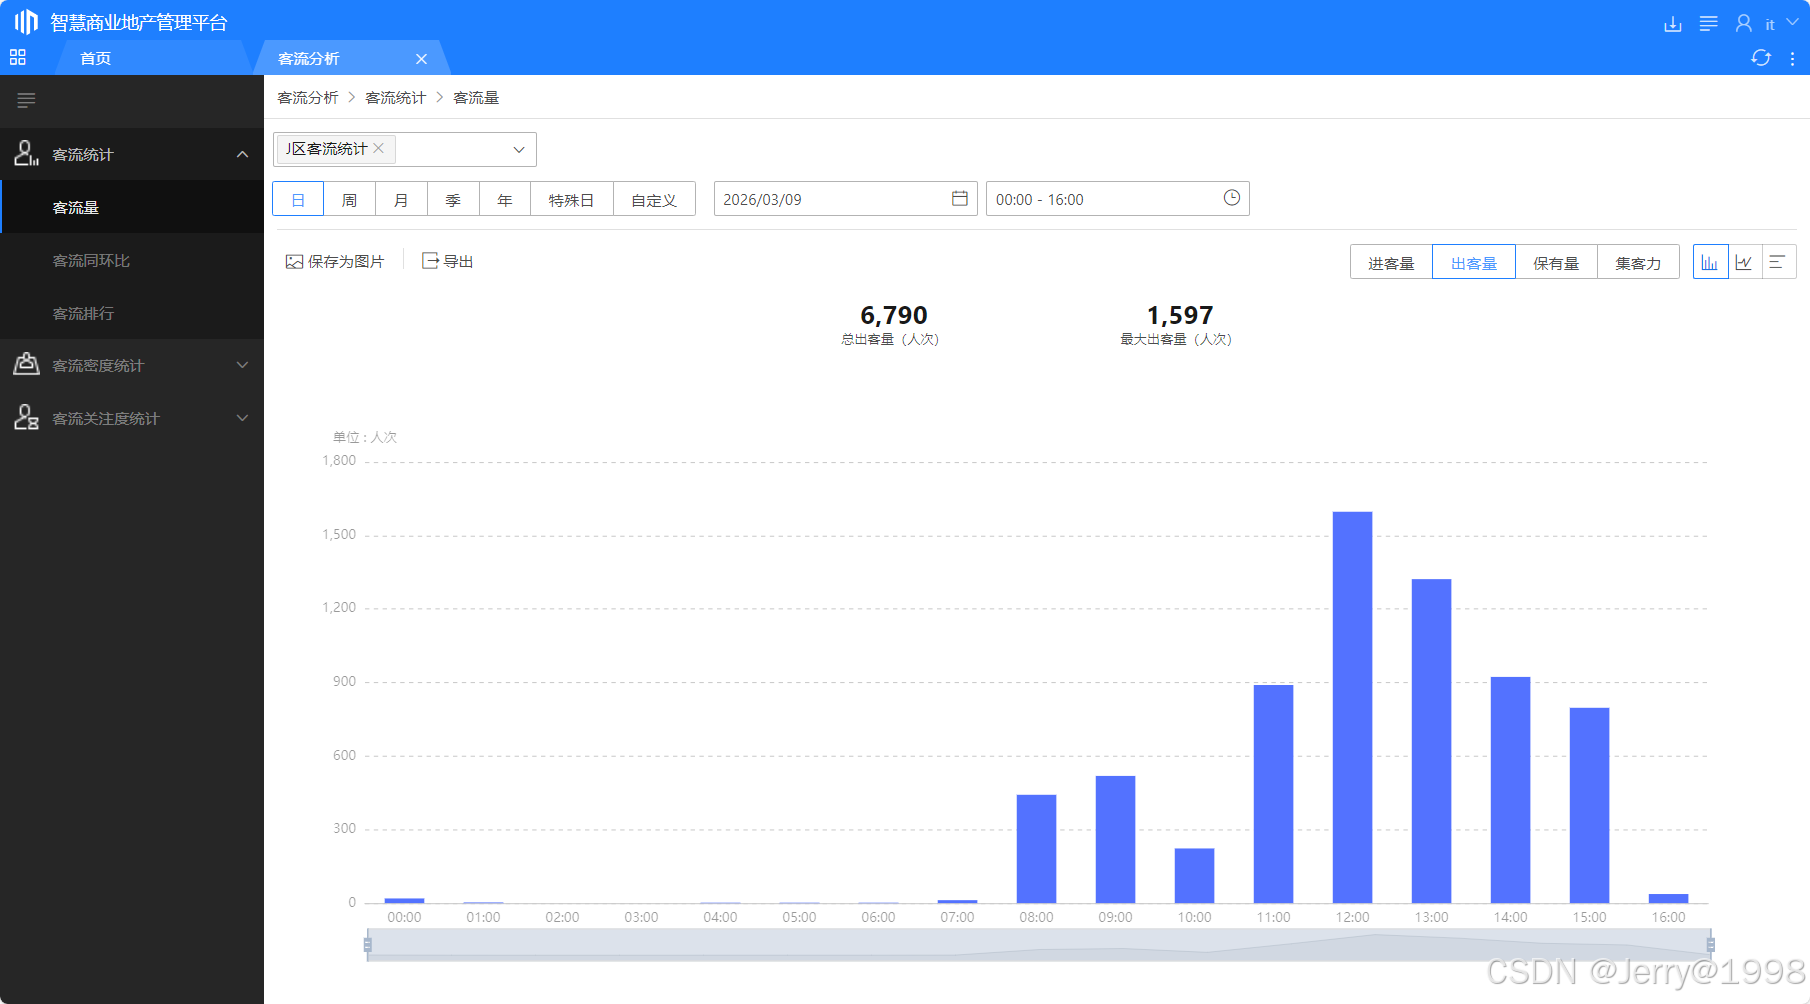Screen dimensions: 1810x1004
Task: Collapse the sidebar with hamburger icon
Action: point(27,100)
